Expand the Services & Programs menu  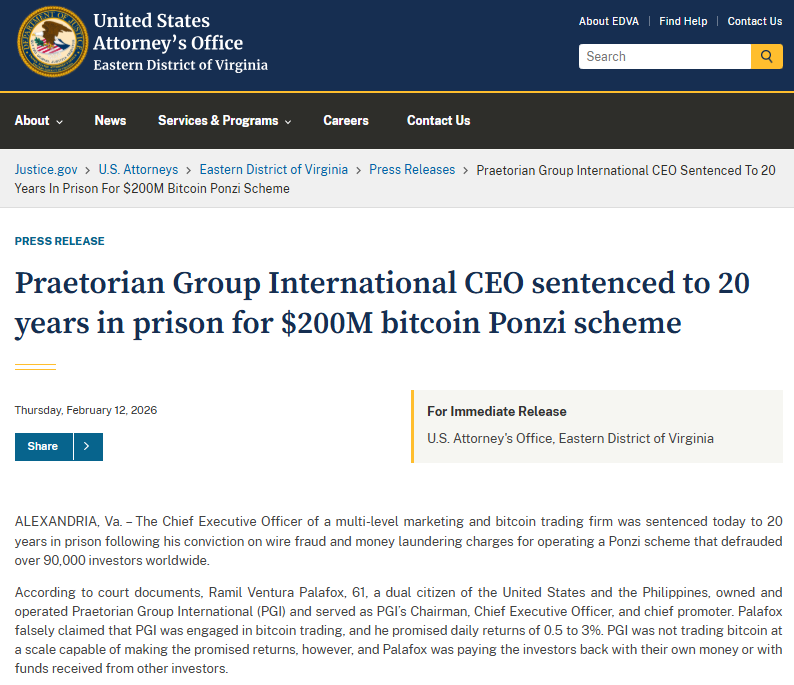224,121
